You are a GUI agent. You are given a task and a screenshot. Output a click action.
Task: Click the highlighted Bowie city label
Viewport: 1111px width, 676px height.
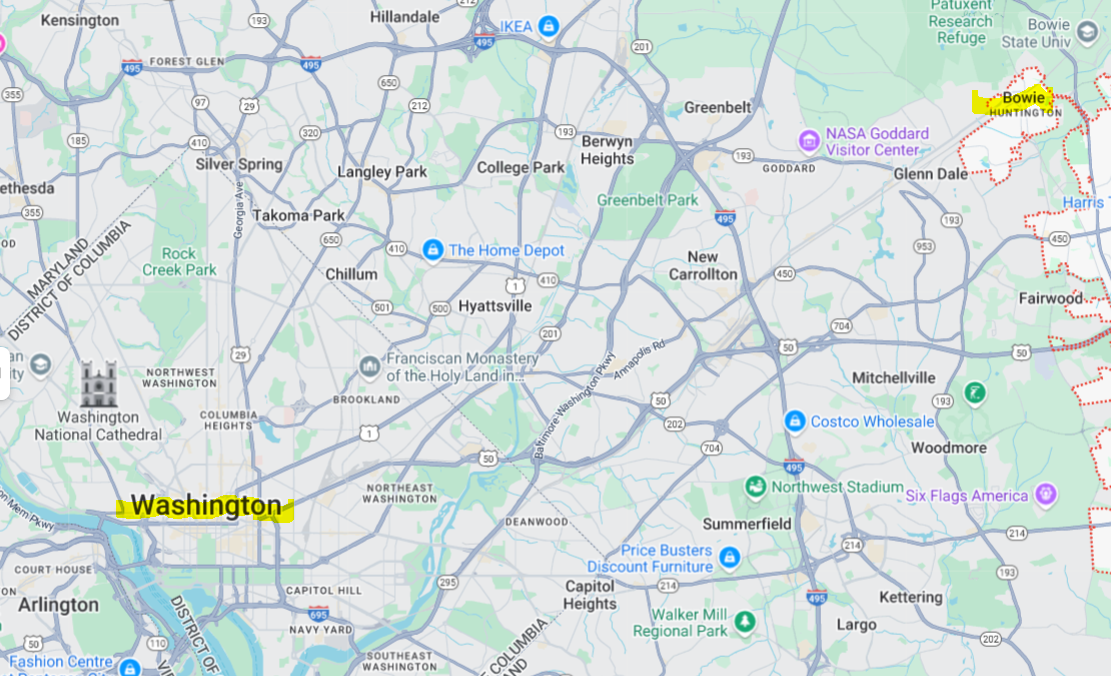[x=1024, y=98]
